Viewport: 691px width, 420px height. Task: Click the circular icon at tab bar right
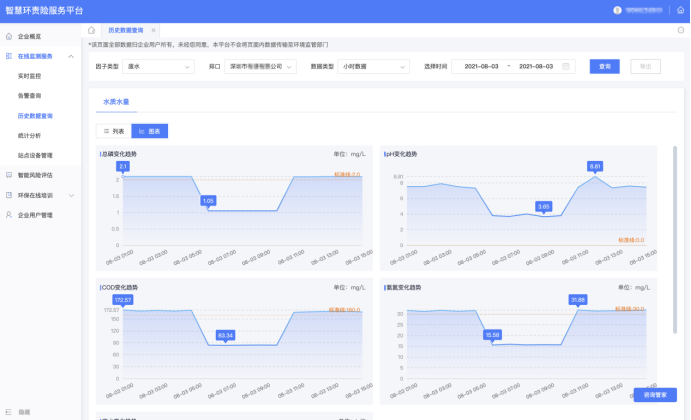[681, 30]
